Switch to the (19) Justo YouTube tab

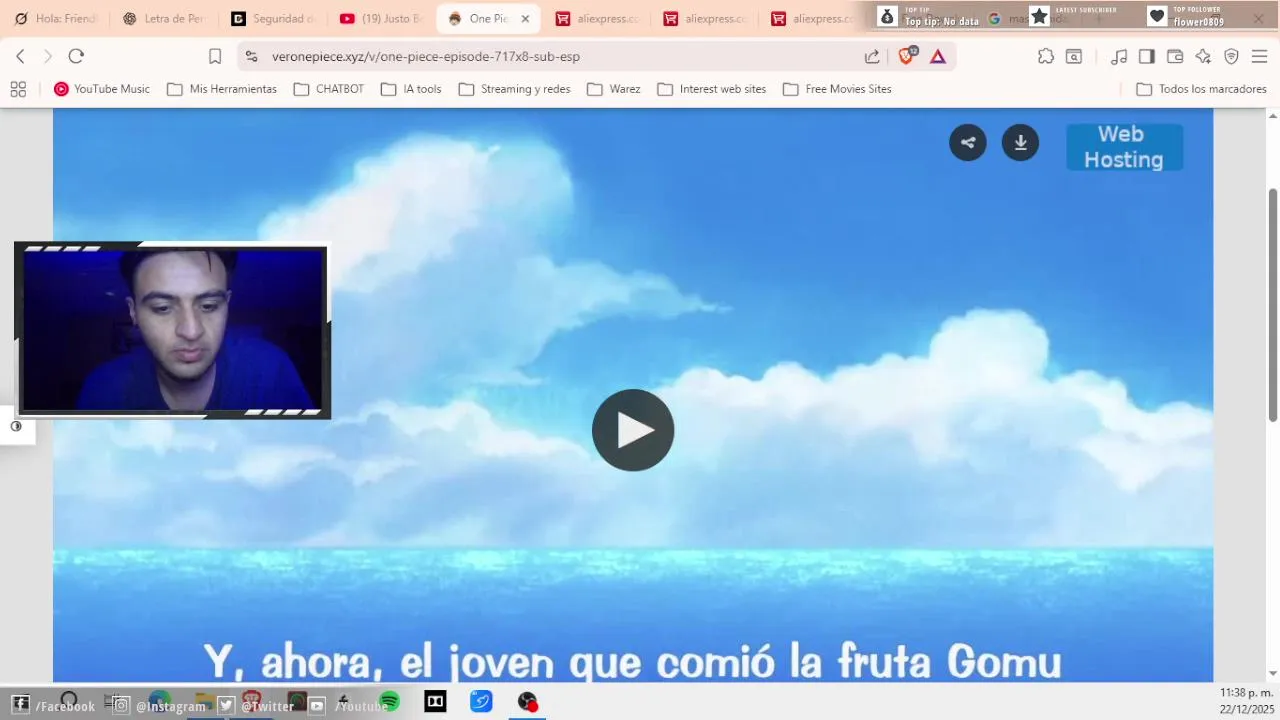(x=381, y=18)
